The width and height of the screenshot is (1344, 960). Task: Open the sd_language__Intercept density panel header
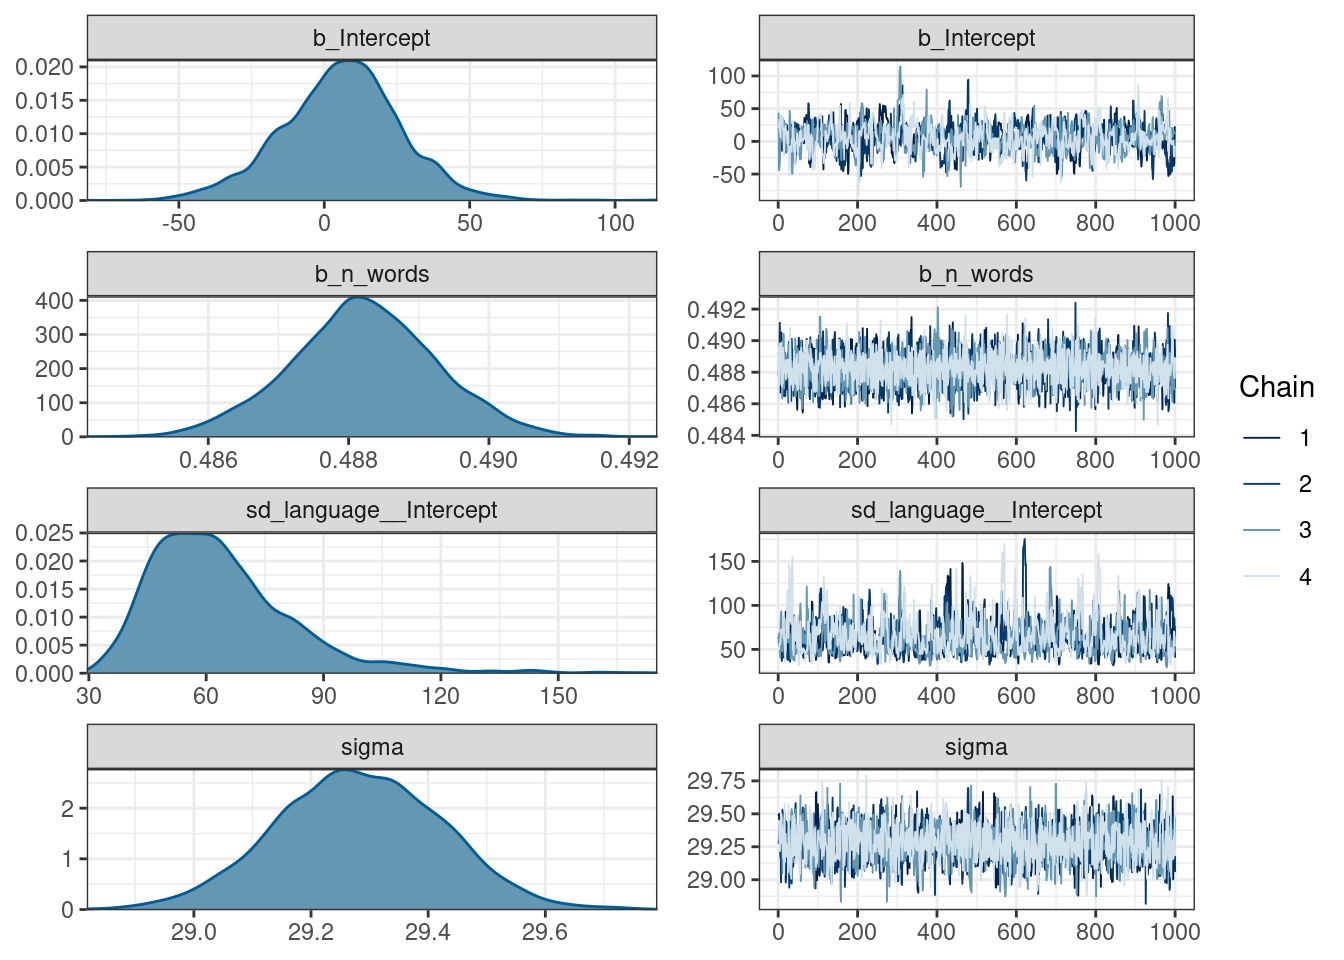tap(372, 510)
